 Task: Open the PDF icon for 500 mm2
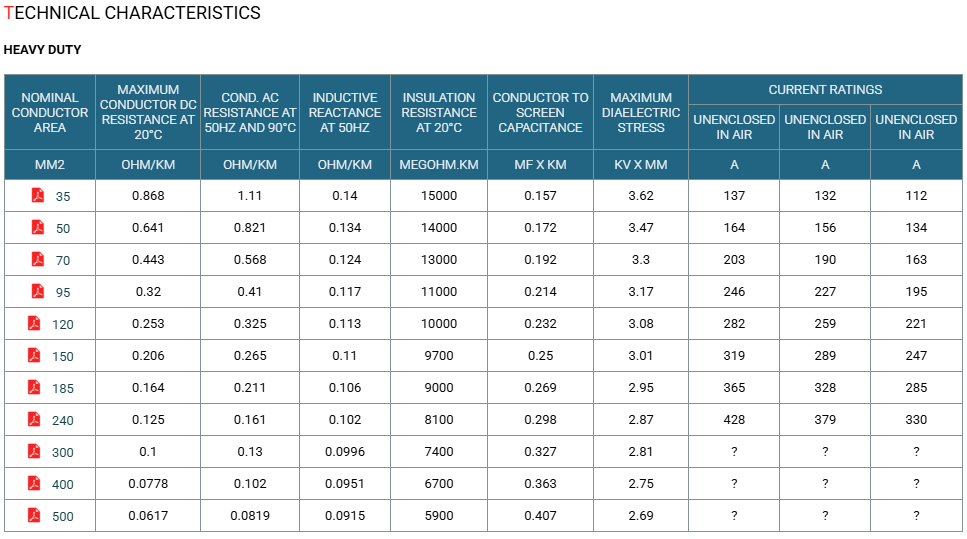(x=34, y=516)
